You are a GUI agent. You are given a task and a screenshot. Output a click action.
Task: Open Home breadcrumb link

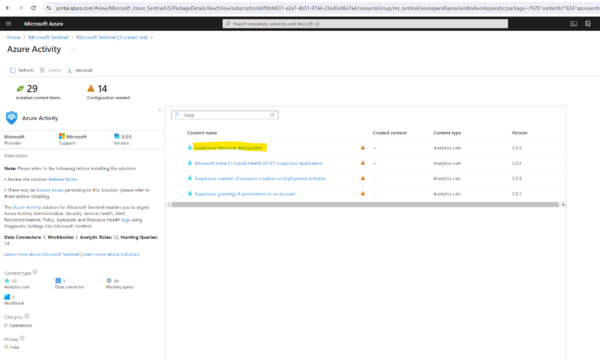(14, 37)
